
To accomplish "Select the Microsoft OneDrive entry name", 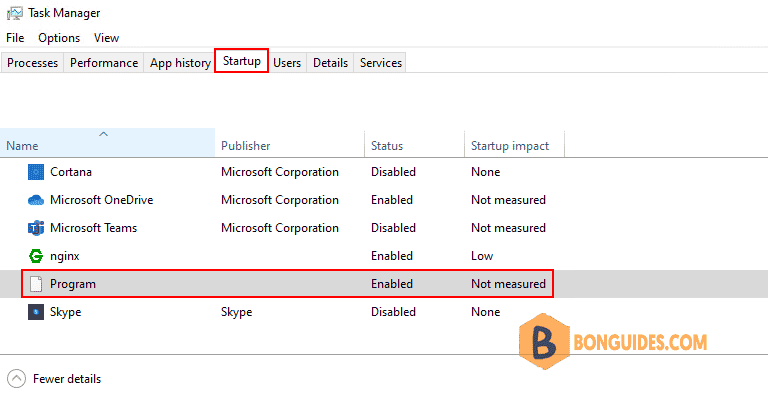I will tap(101, 200).
